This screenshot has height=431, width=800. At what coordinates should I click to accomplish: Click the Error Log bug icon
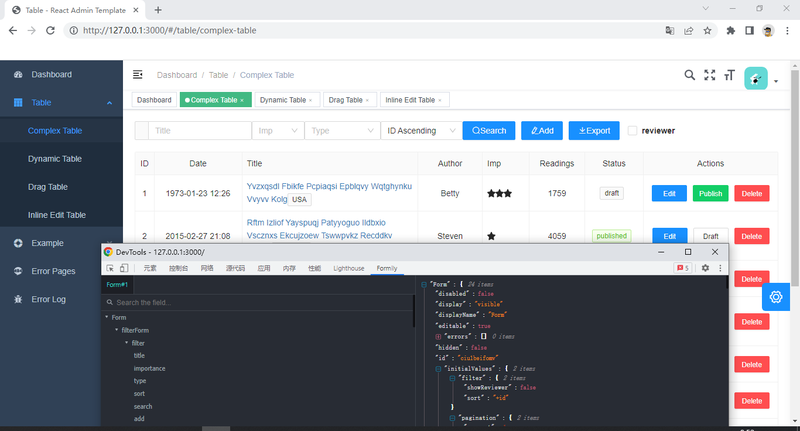click(18, 299)
